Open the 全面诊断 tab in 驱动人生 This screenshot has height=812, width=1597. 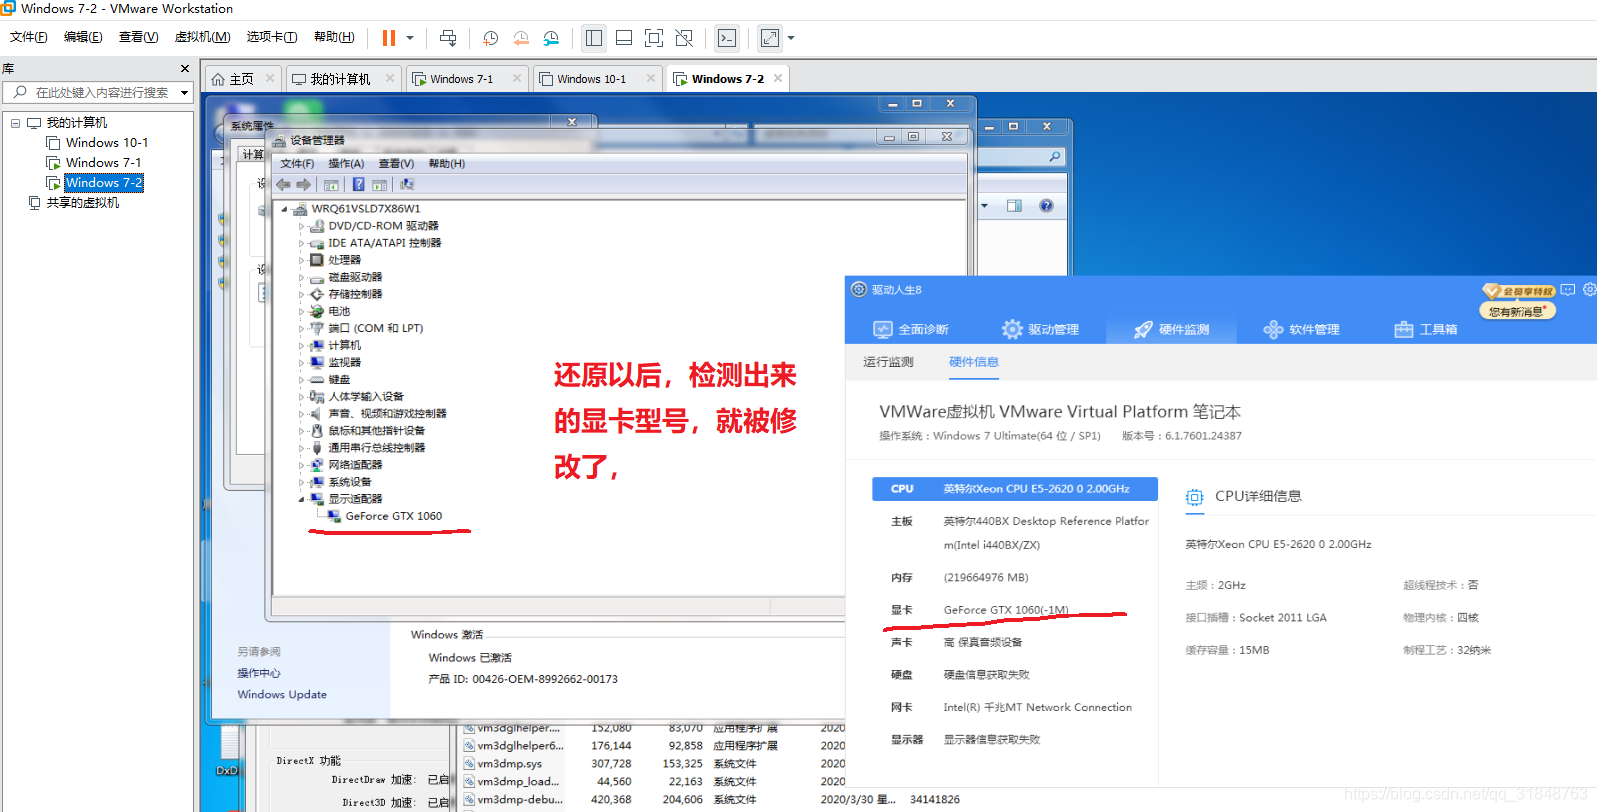pos(911,329)
